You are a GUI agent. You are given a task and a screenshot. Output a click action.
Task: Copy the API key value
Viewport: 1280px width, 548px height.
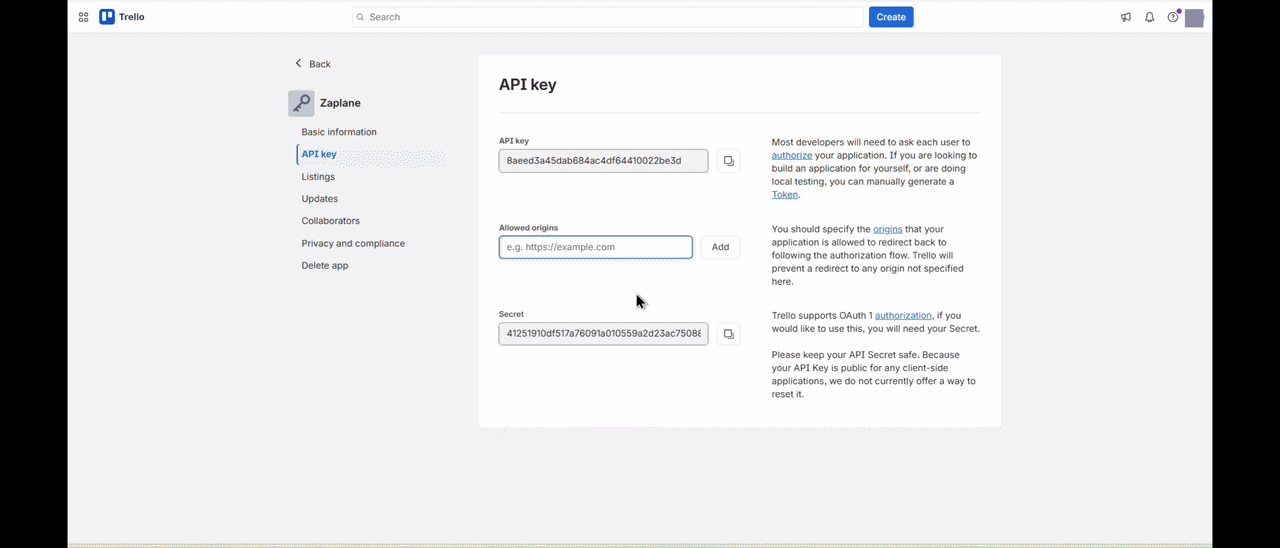coord(729,161)
